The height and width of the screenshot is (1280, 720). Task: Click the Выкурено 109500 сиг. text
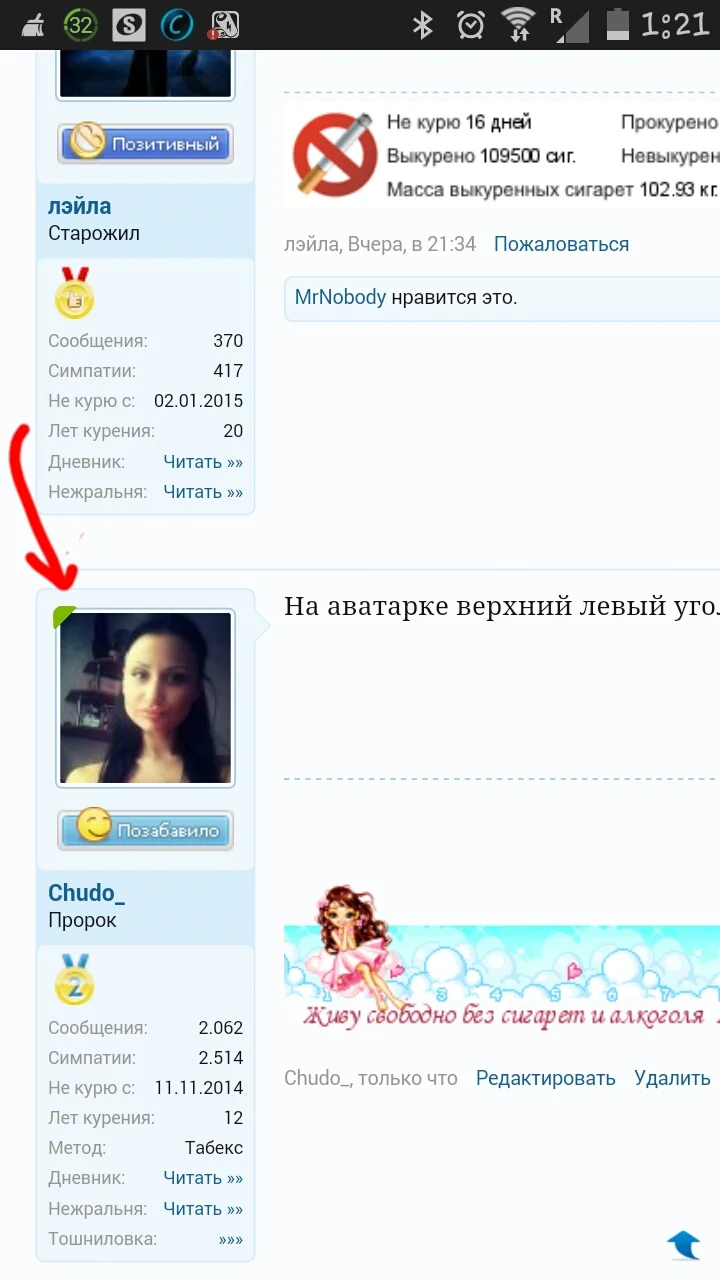tap(481, 156)
